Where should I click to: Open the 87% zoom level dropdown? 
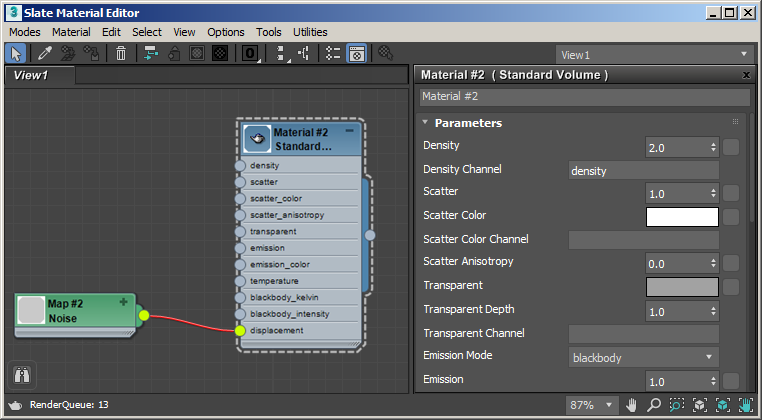click(592, 404)
